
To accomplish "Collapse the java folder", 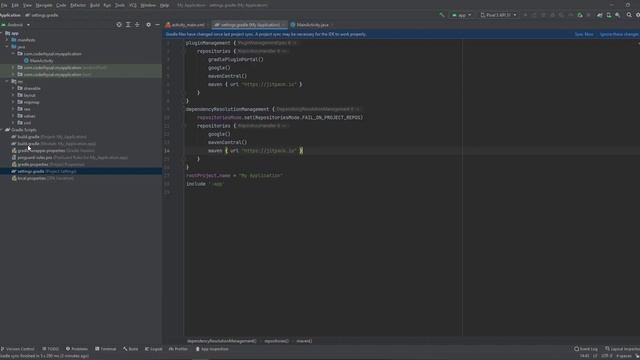I will click(x=7, y=47).
